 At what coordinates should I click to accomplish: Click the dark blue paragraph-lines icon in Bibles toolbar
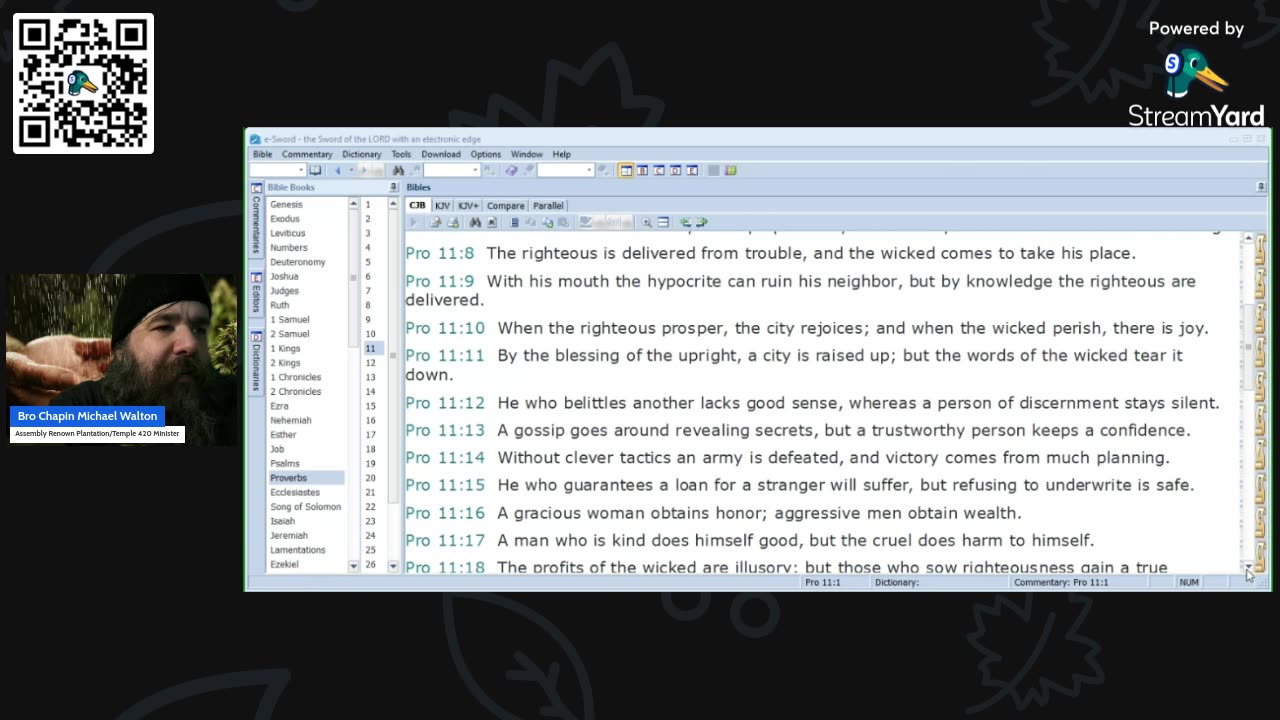[x=515, y=222]
